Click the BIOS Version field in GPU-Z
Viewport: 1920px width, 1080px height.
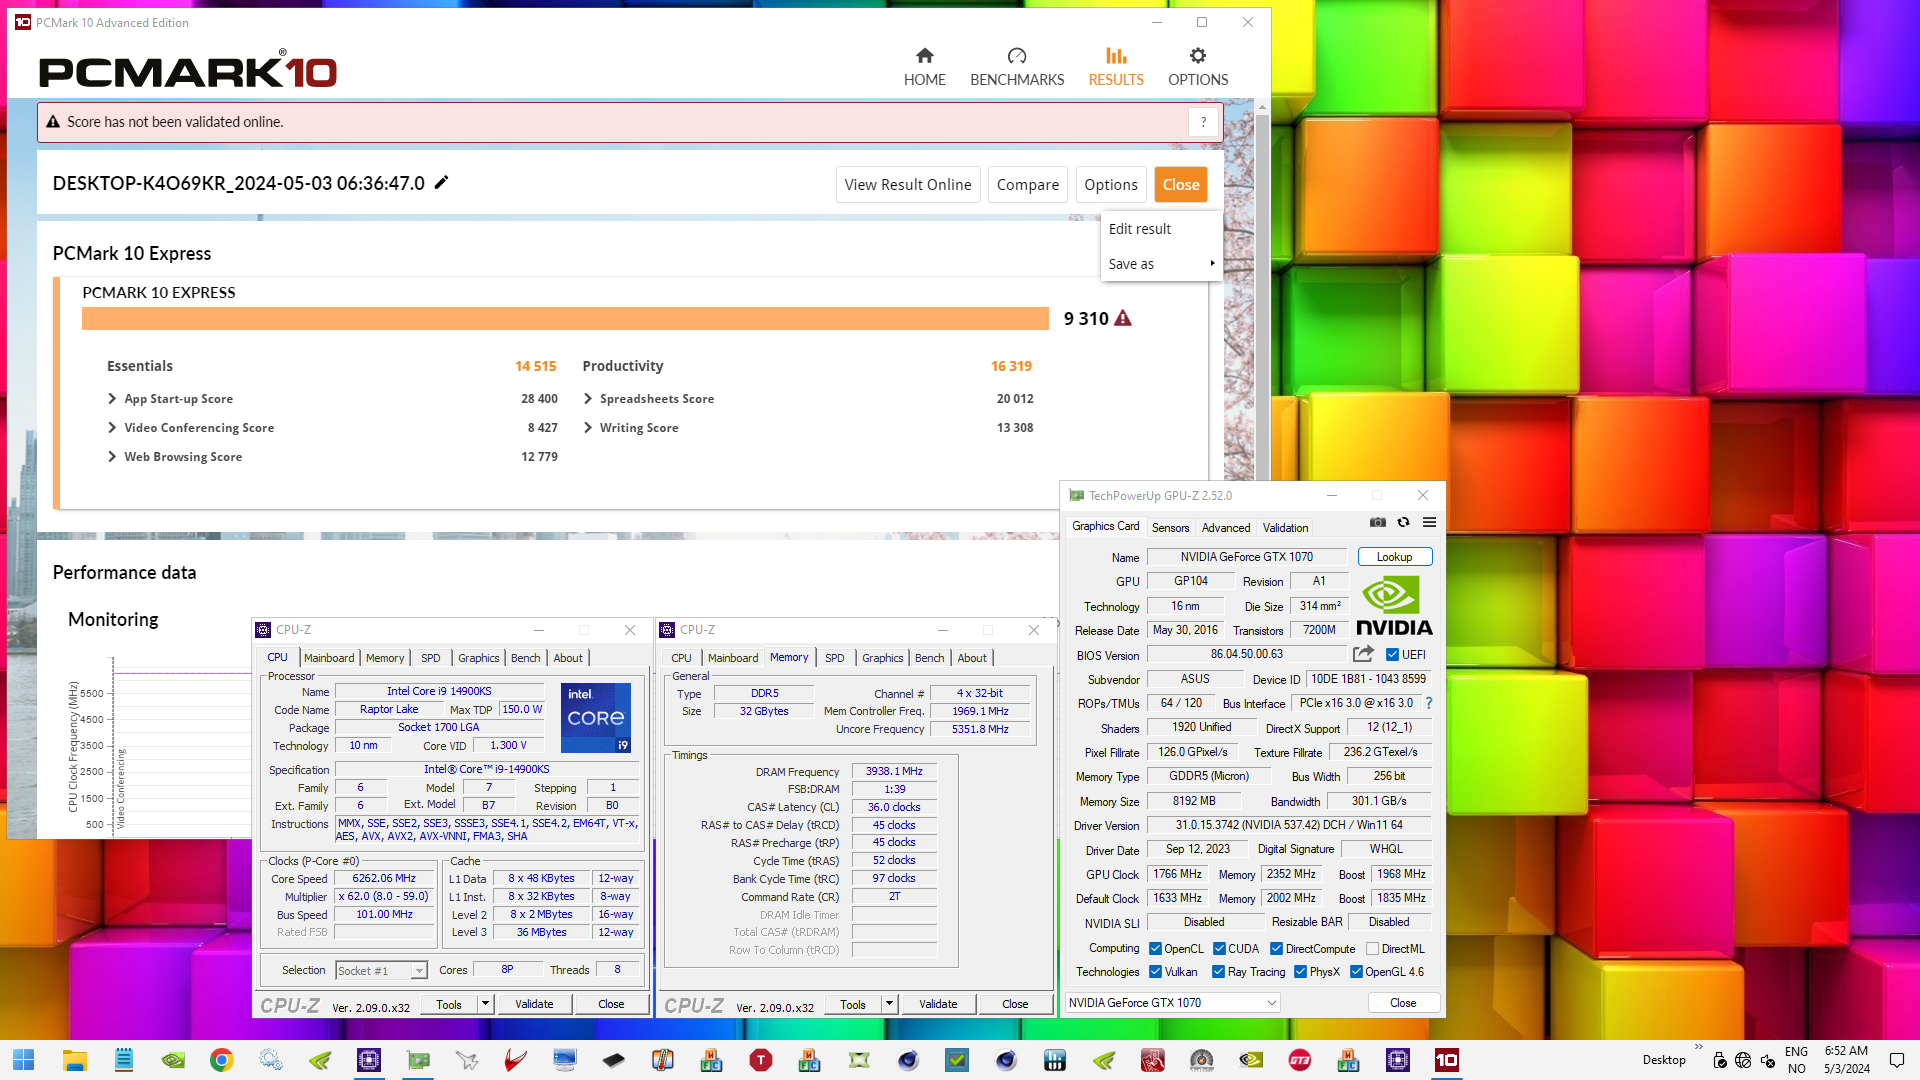coord(1247,654)
